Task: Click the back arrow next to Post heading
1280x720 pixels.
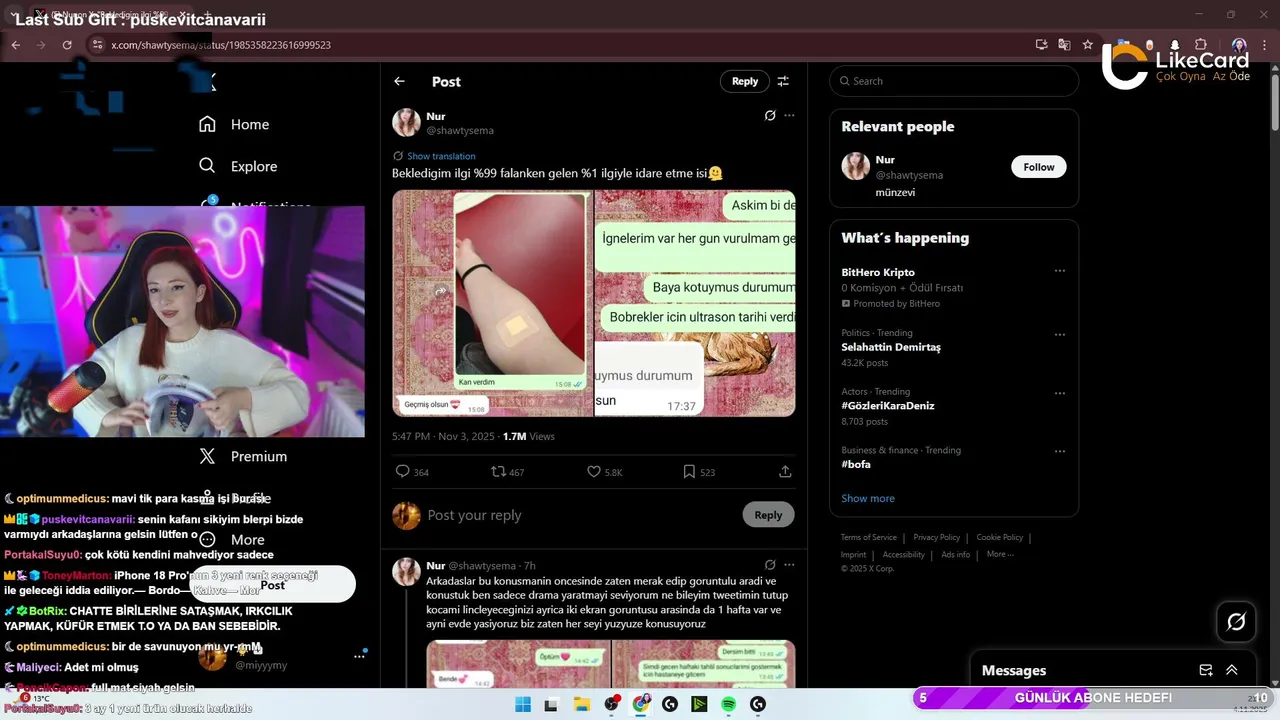Action: [399, 81]
